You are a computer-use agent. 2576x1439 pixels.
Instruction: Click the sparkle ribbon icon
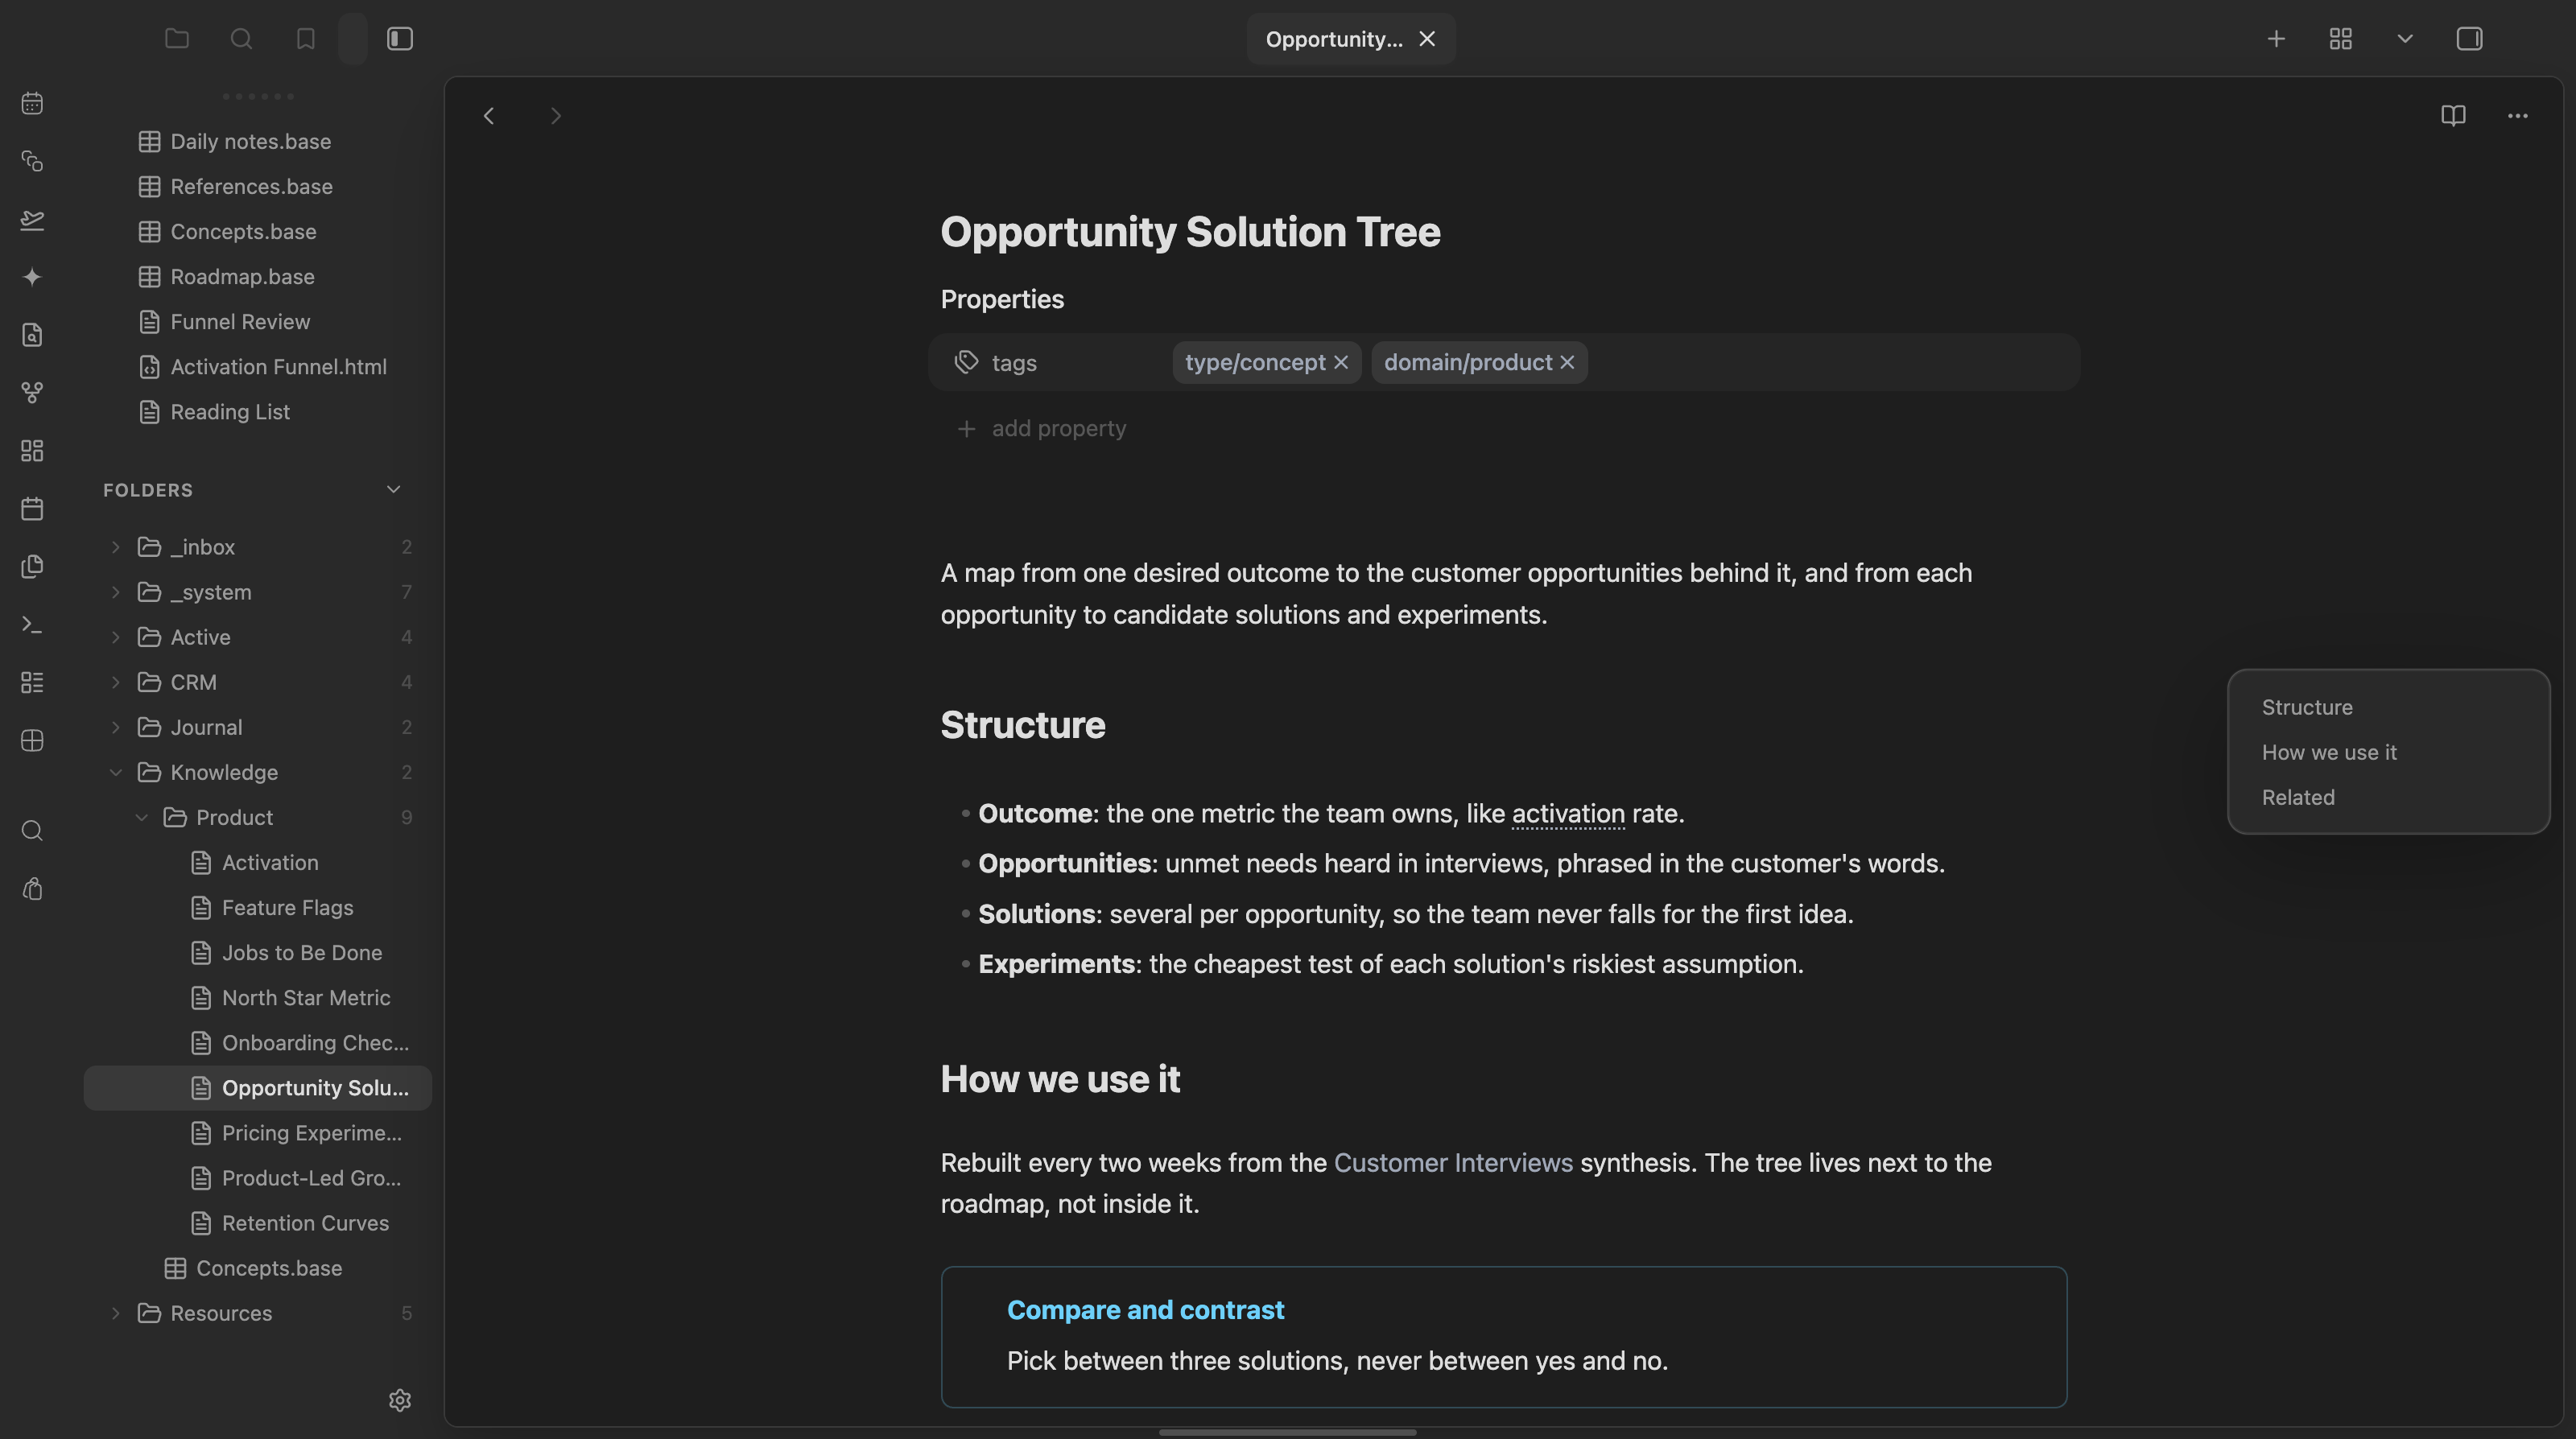pos(32,277)
